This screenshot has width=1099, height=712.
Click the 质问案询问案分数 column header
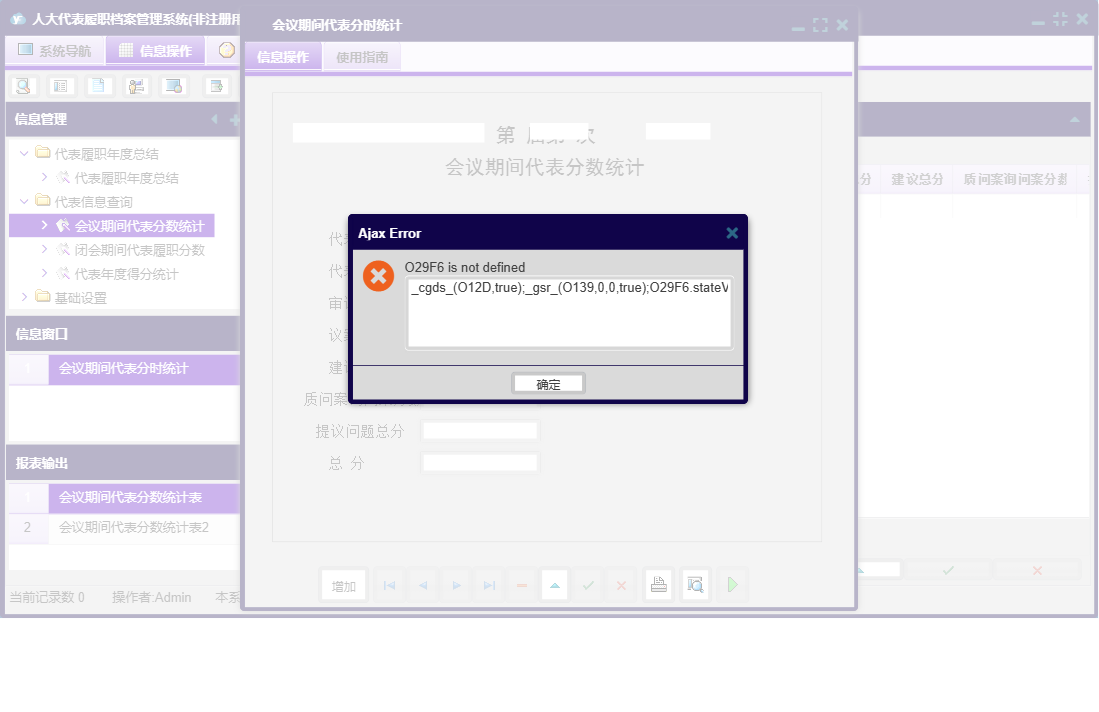1015,179
